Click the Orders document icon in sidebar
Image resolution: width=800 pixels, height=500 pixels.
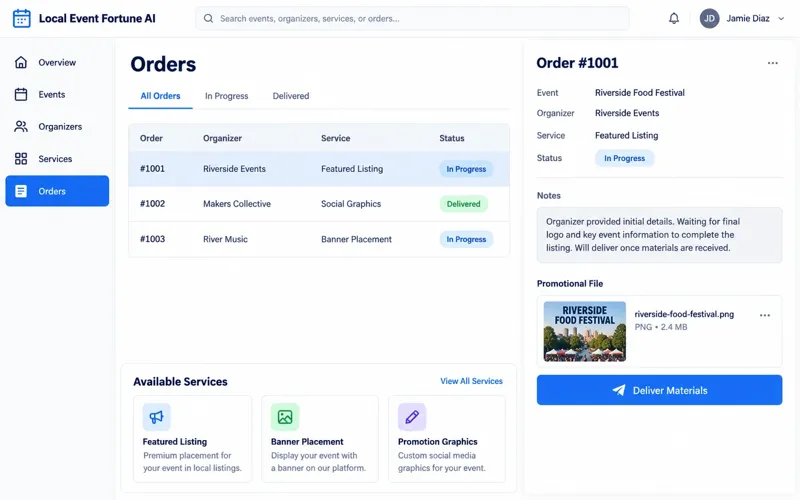point(21,191)
